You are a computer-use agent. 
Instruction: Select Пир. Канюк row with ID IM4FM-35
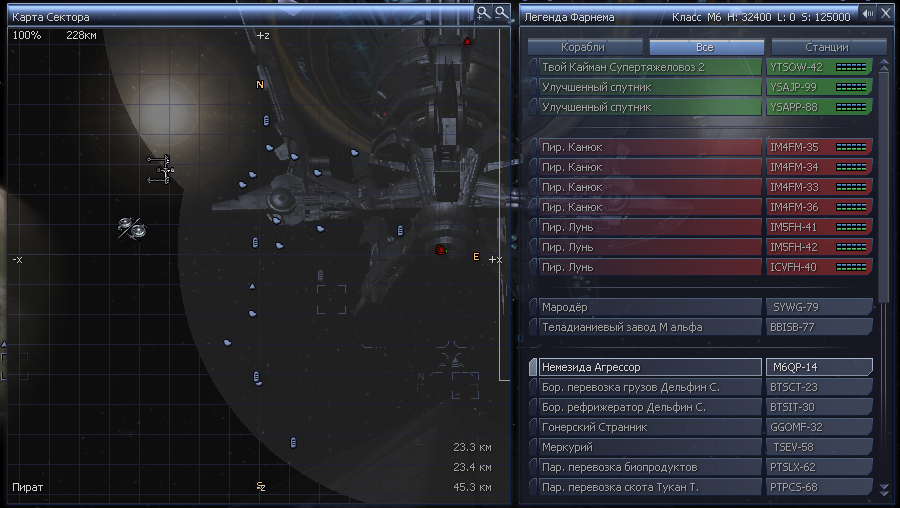point(650,147)
